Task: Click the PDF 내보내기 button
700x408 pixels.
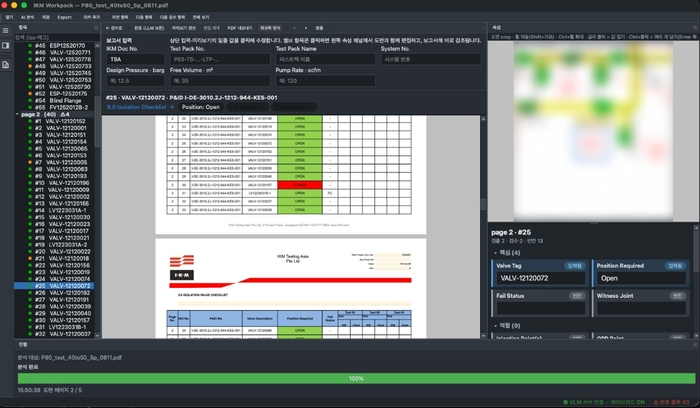Action: pos(240,28)
